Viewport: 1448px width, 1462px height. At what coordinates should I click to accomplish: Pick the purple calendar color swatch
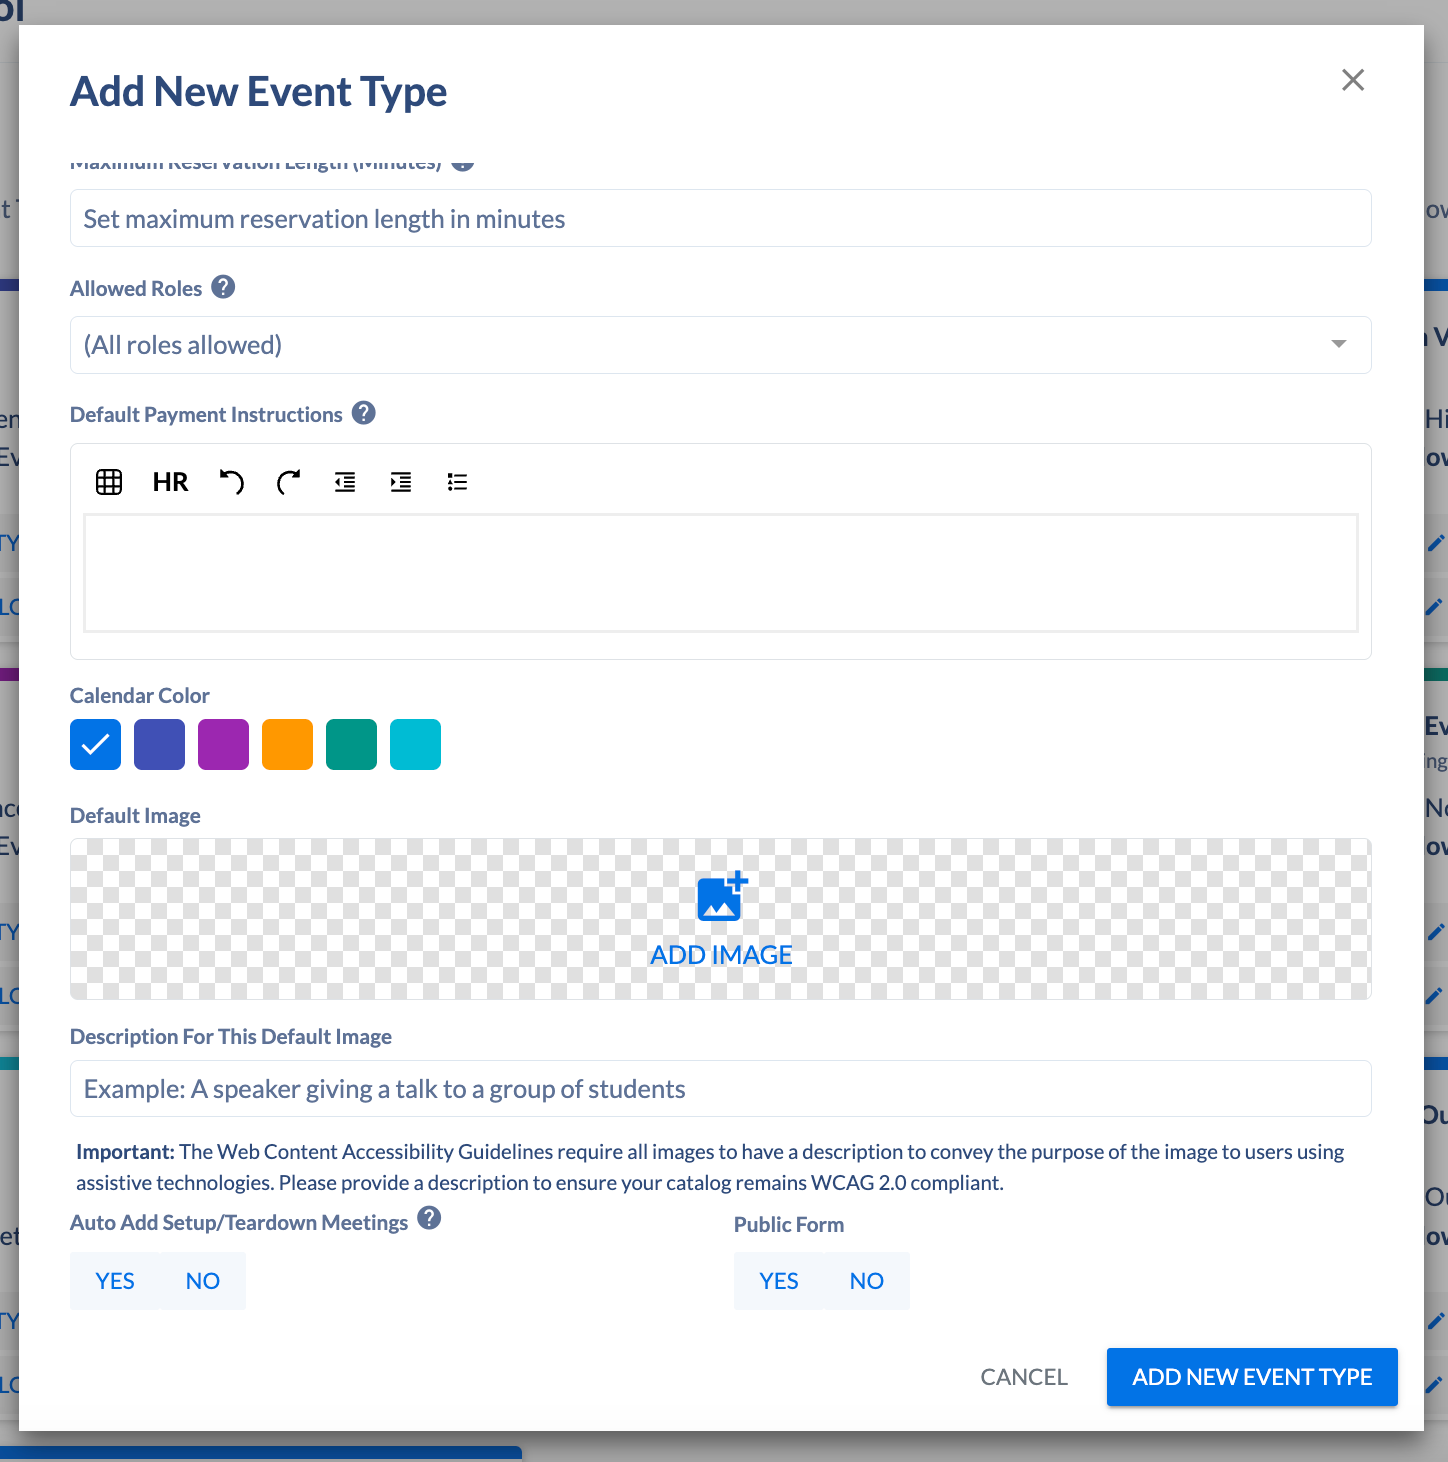[x=223, y=745]
